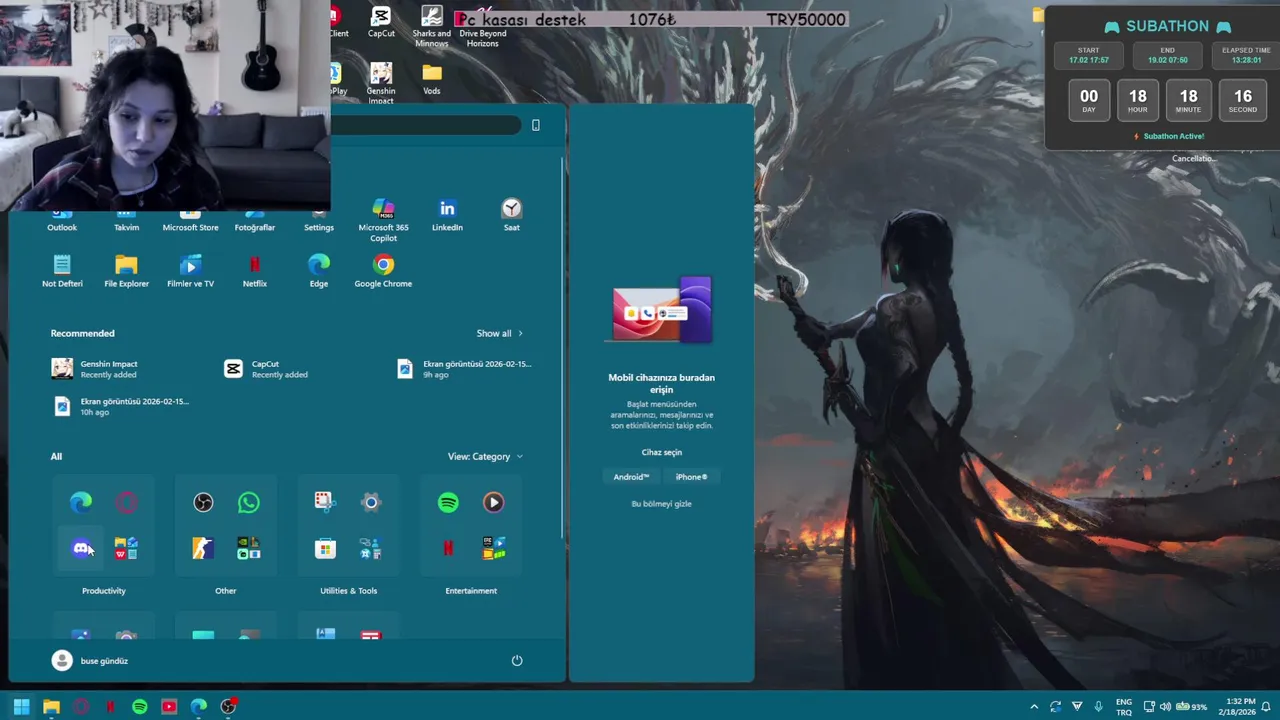
Task: Open Ekran görüntüsü file from 9h ago
Action: pyautogui.click(x=465, y=369)
